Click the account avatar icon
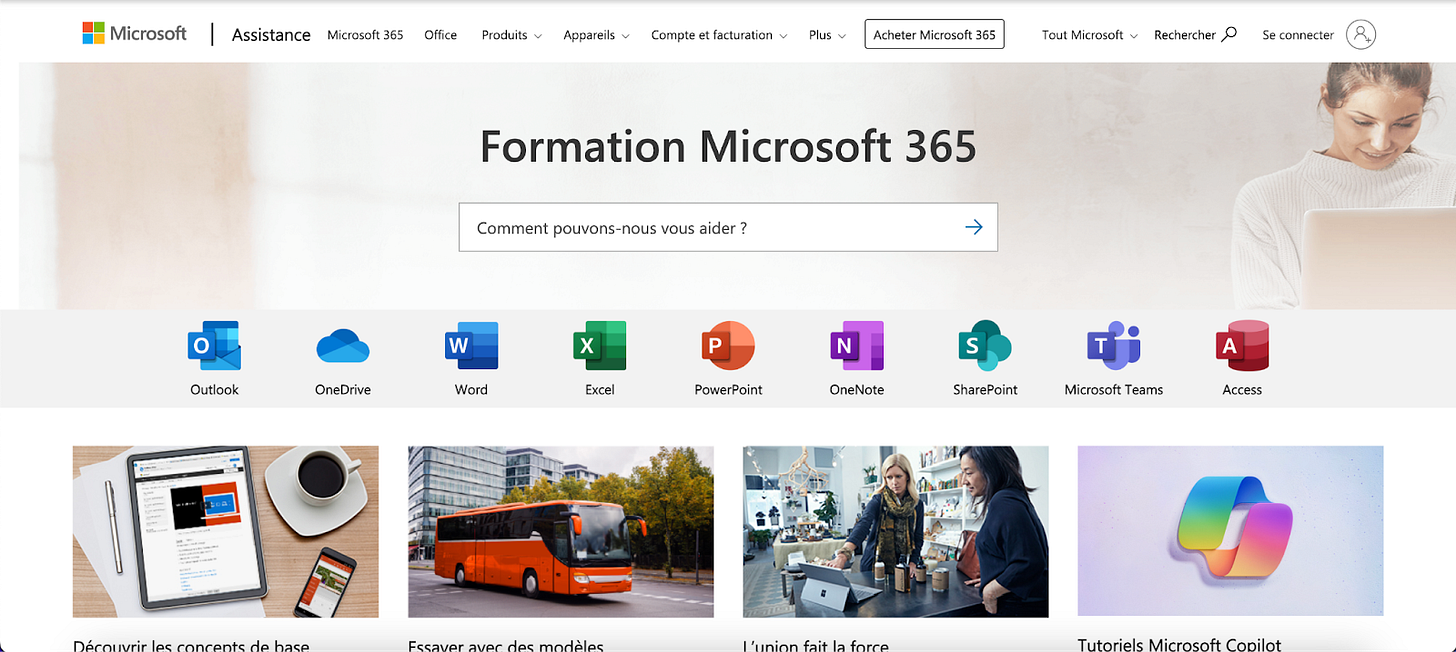1456x652 pixels. coord(1361,34)
